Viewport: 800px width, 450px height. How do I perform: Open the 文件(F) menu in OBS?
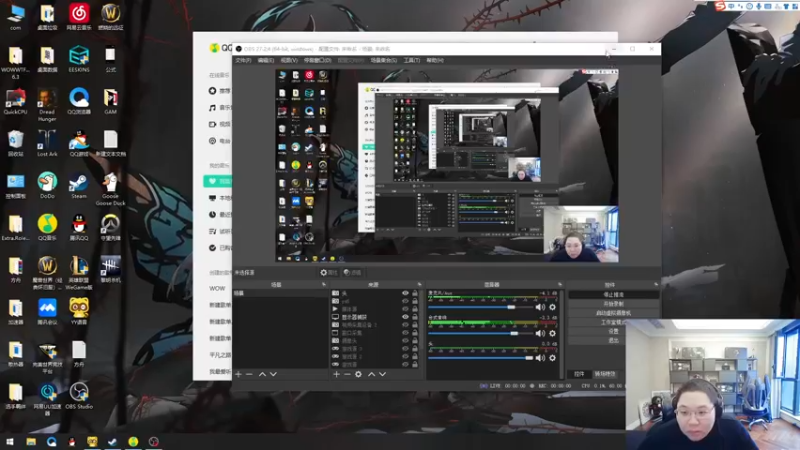(x=243, y=60)
